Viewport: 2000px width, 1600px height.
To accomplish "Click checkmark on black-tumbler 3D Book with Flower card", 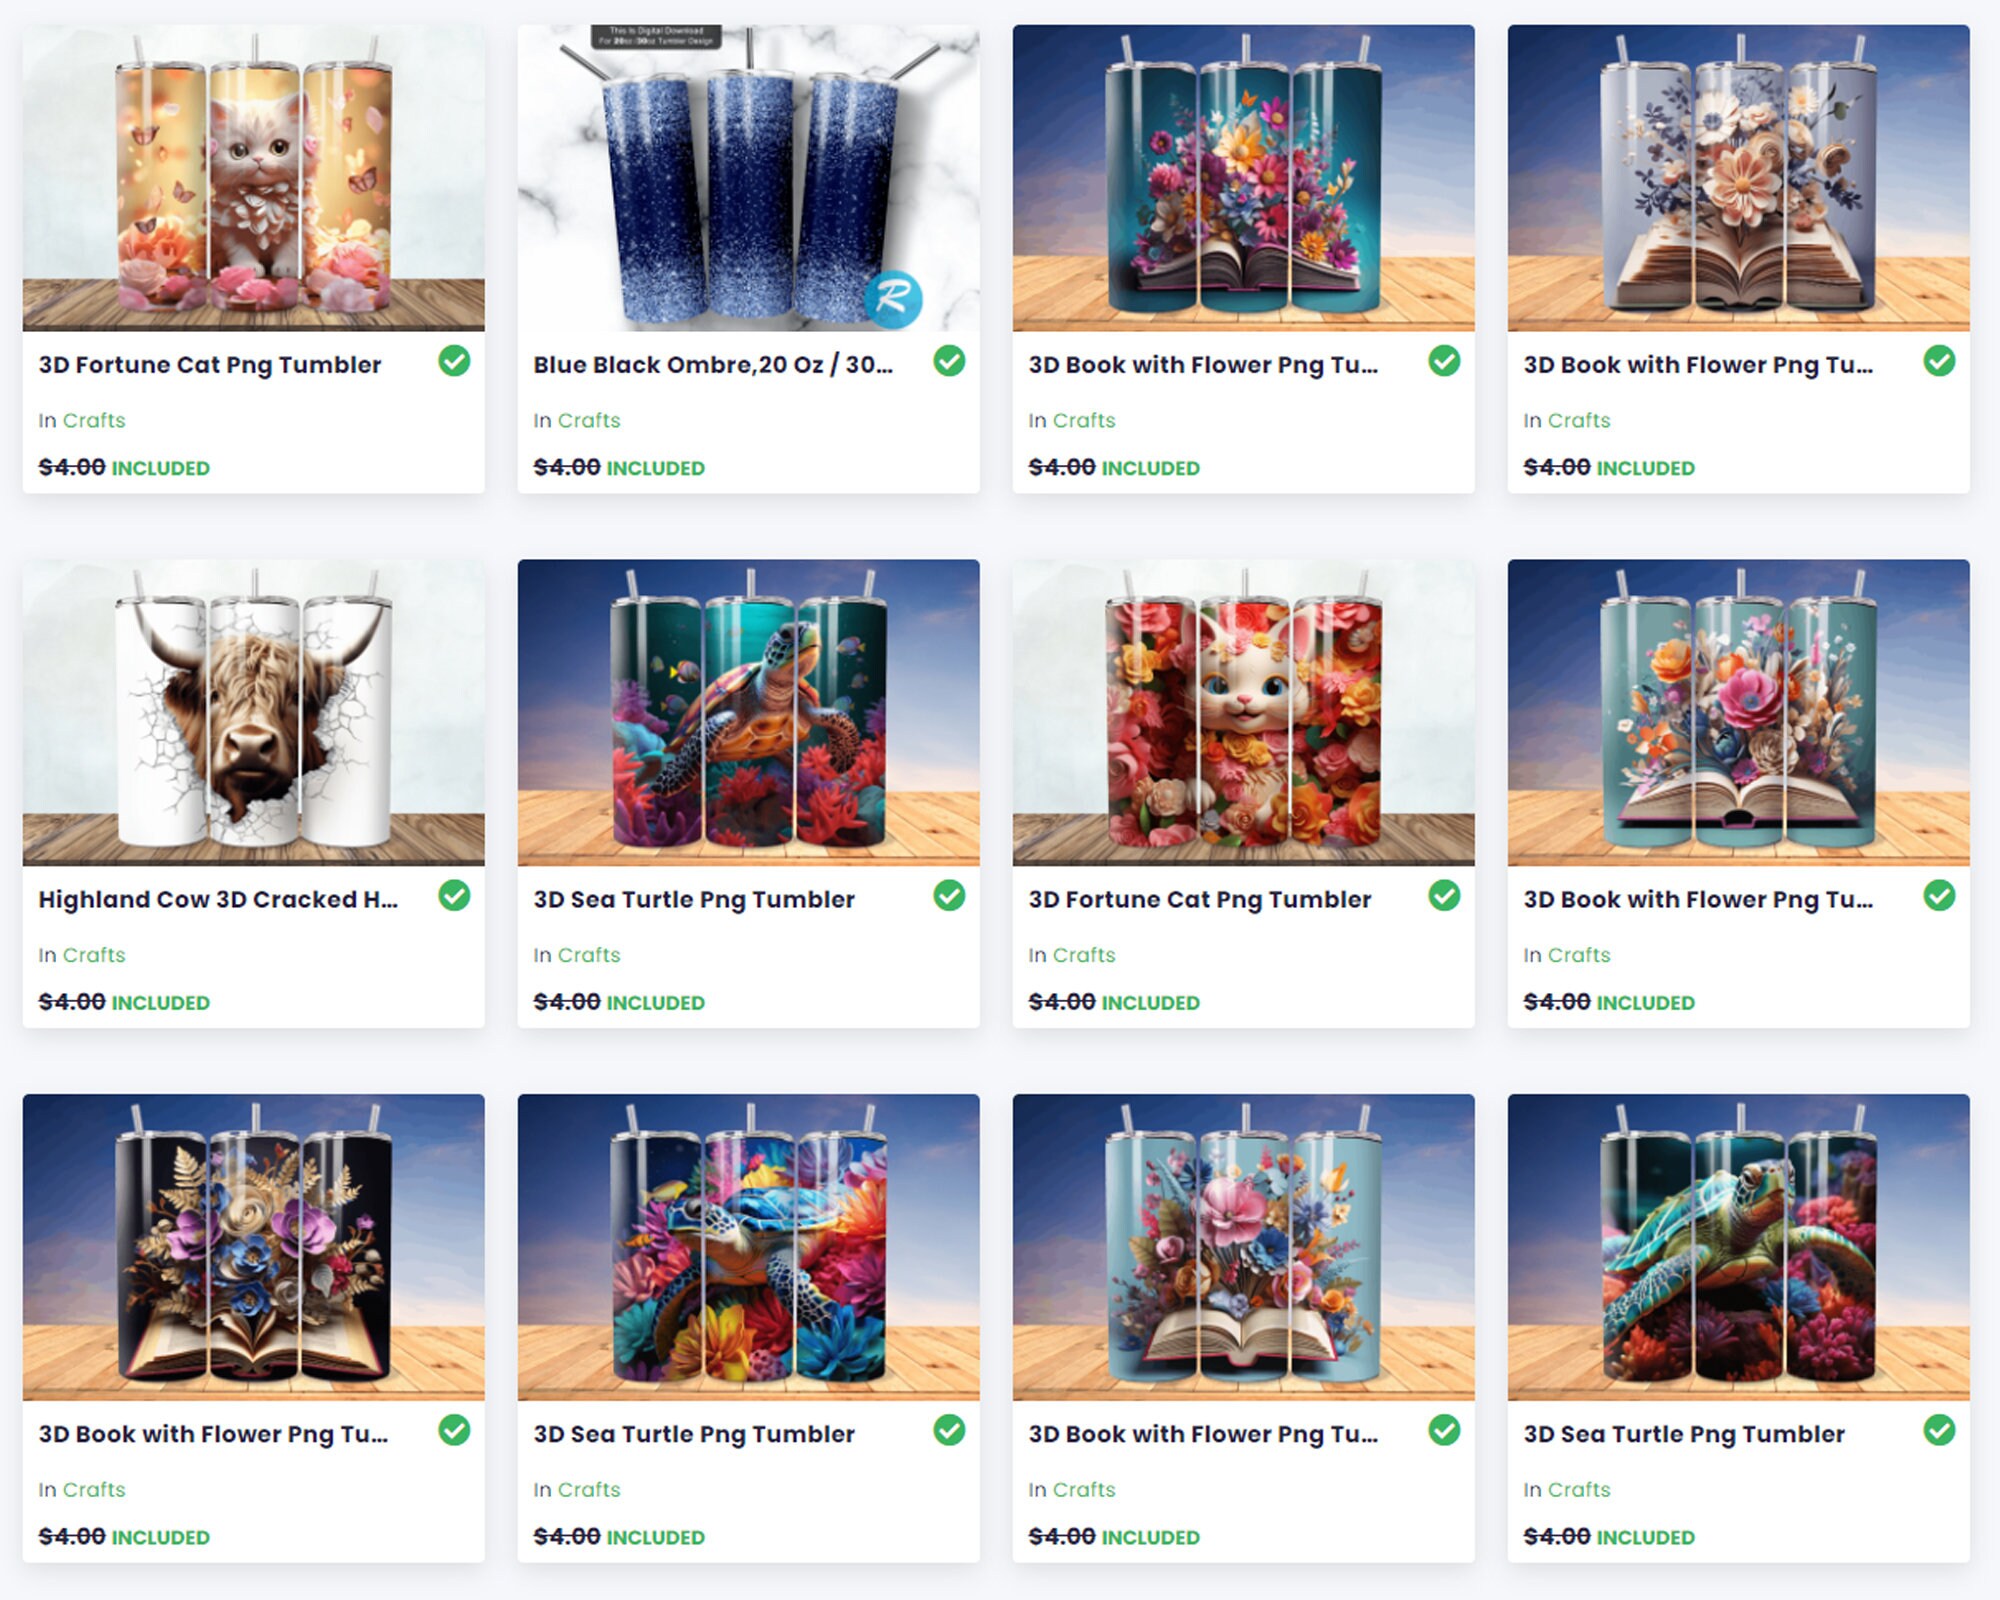I will coord(454,1430).
